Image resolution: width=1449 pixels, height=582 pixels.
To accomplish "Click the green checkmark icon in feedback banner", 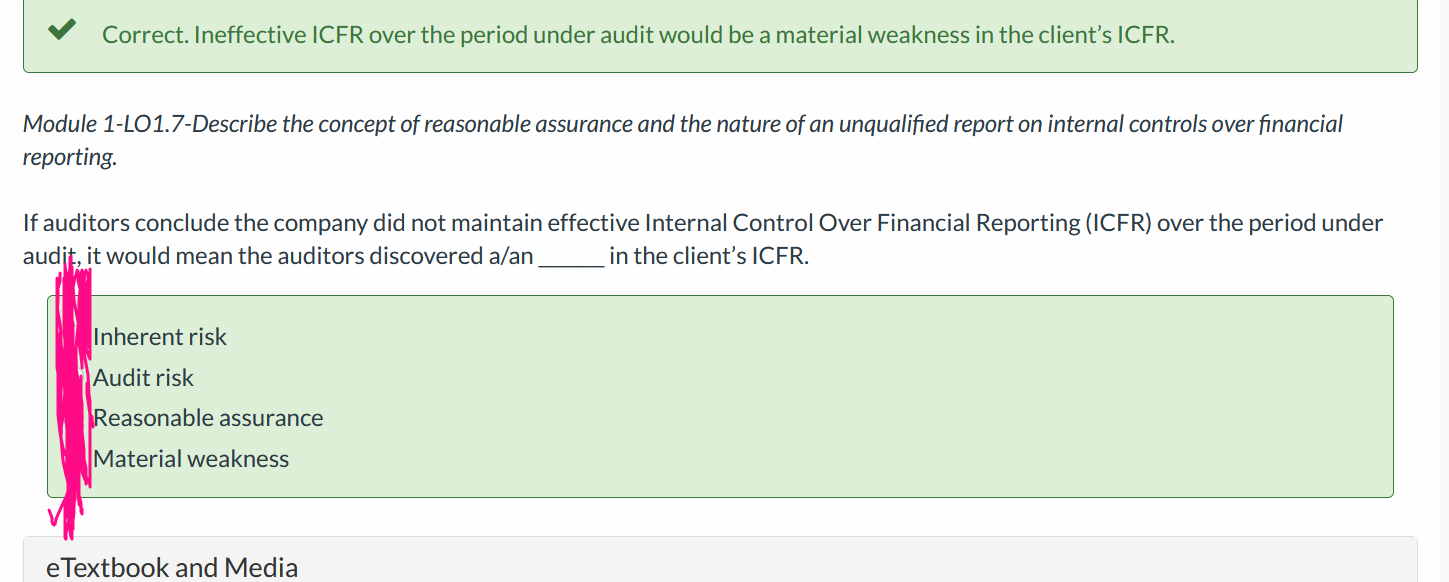I will click(64, 32).
